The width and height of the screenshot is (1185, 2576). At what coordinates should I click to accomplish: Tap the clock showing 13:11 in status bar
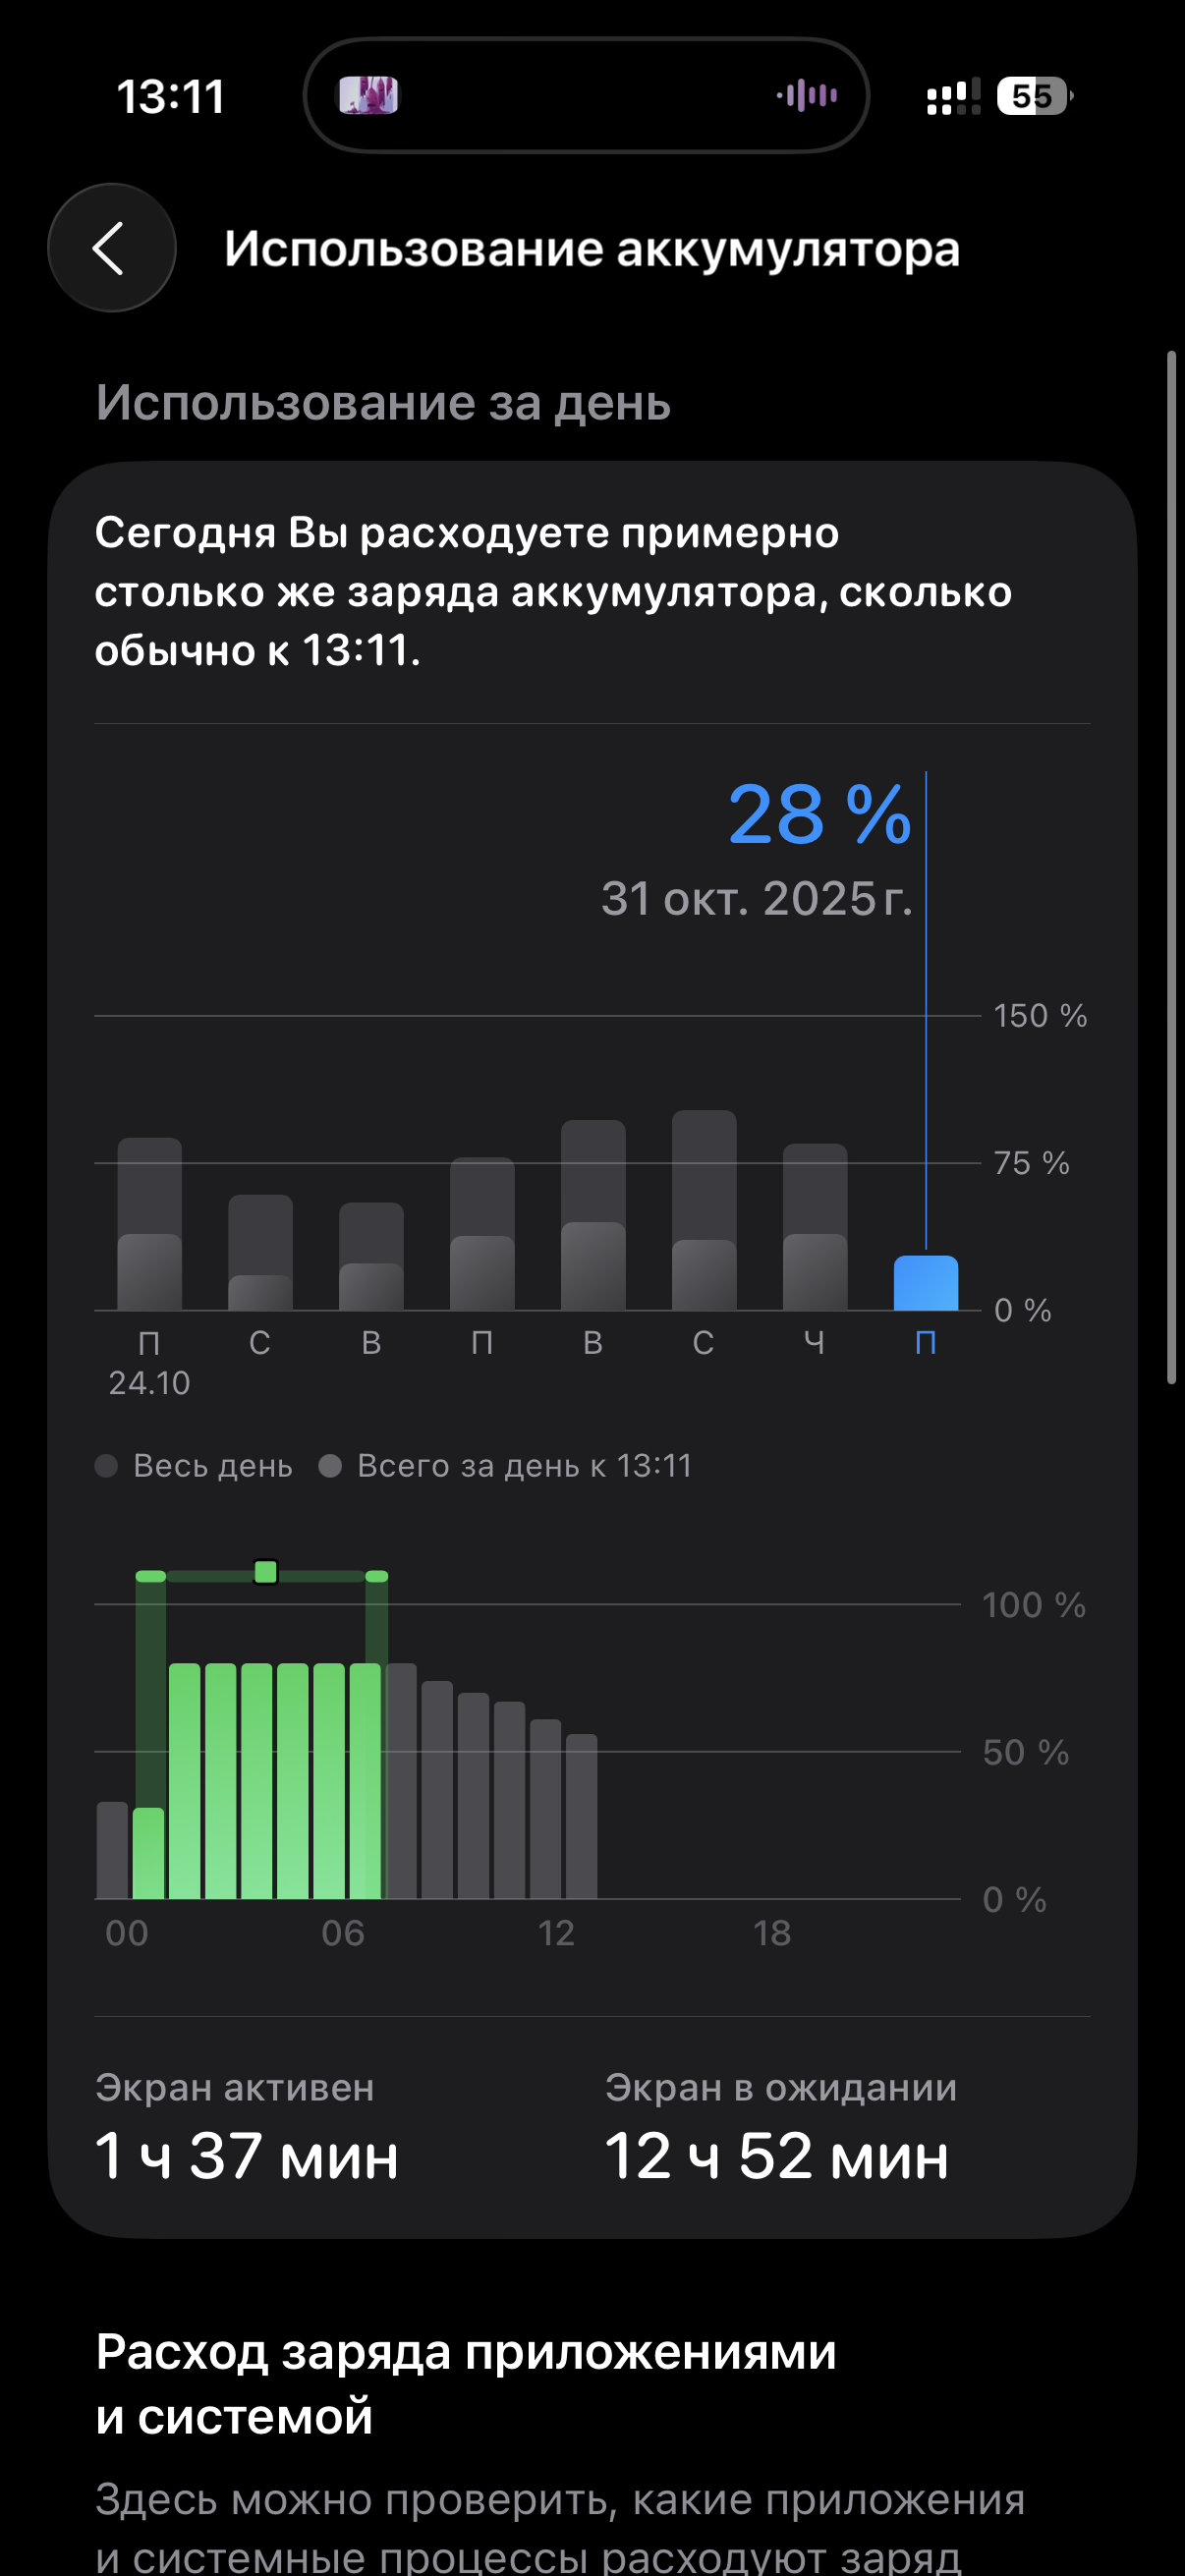coord(171,97)
